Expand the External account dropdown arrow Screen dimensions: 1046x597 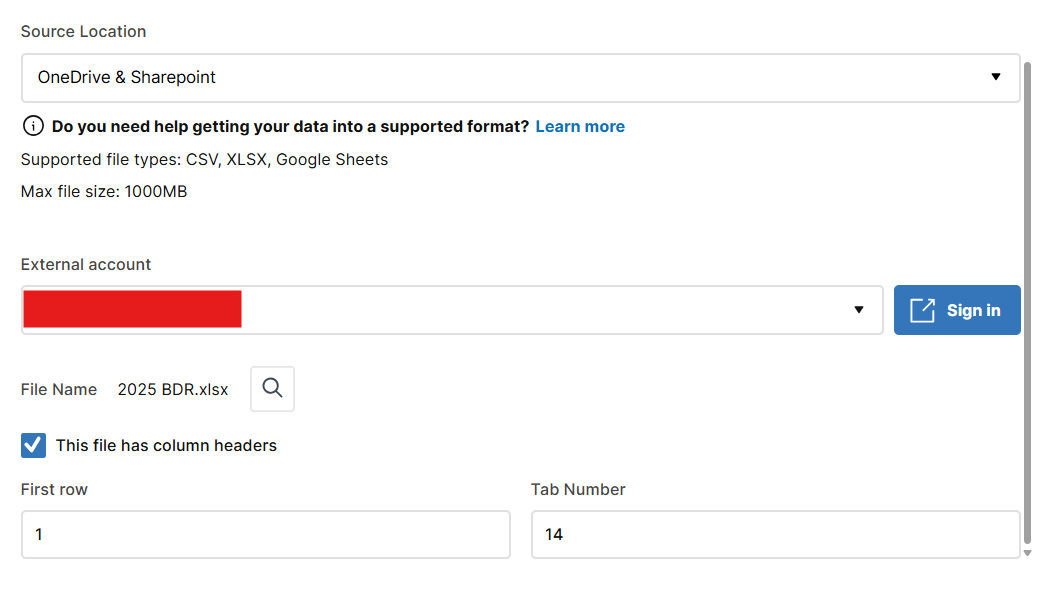pos(859,310)
